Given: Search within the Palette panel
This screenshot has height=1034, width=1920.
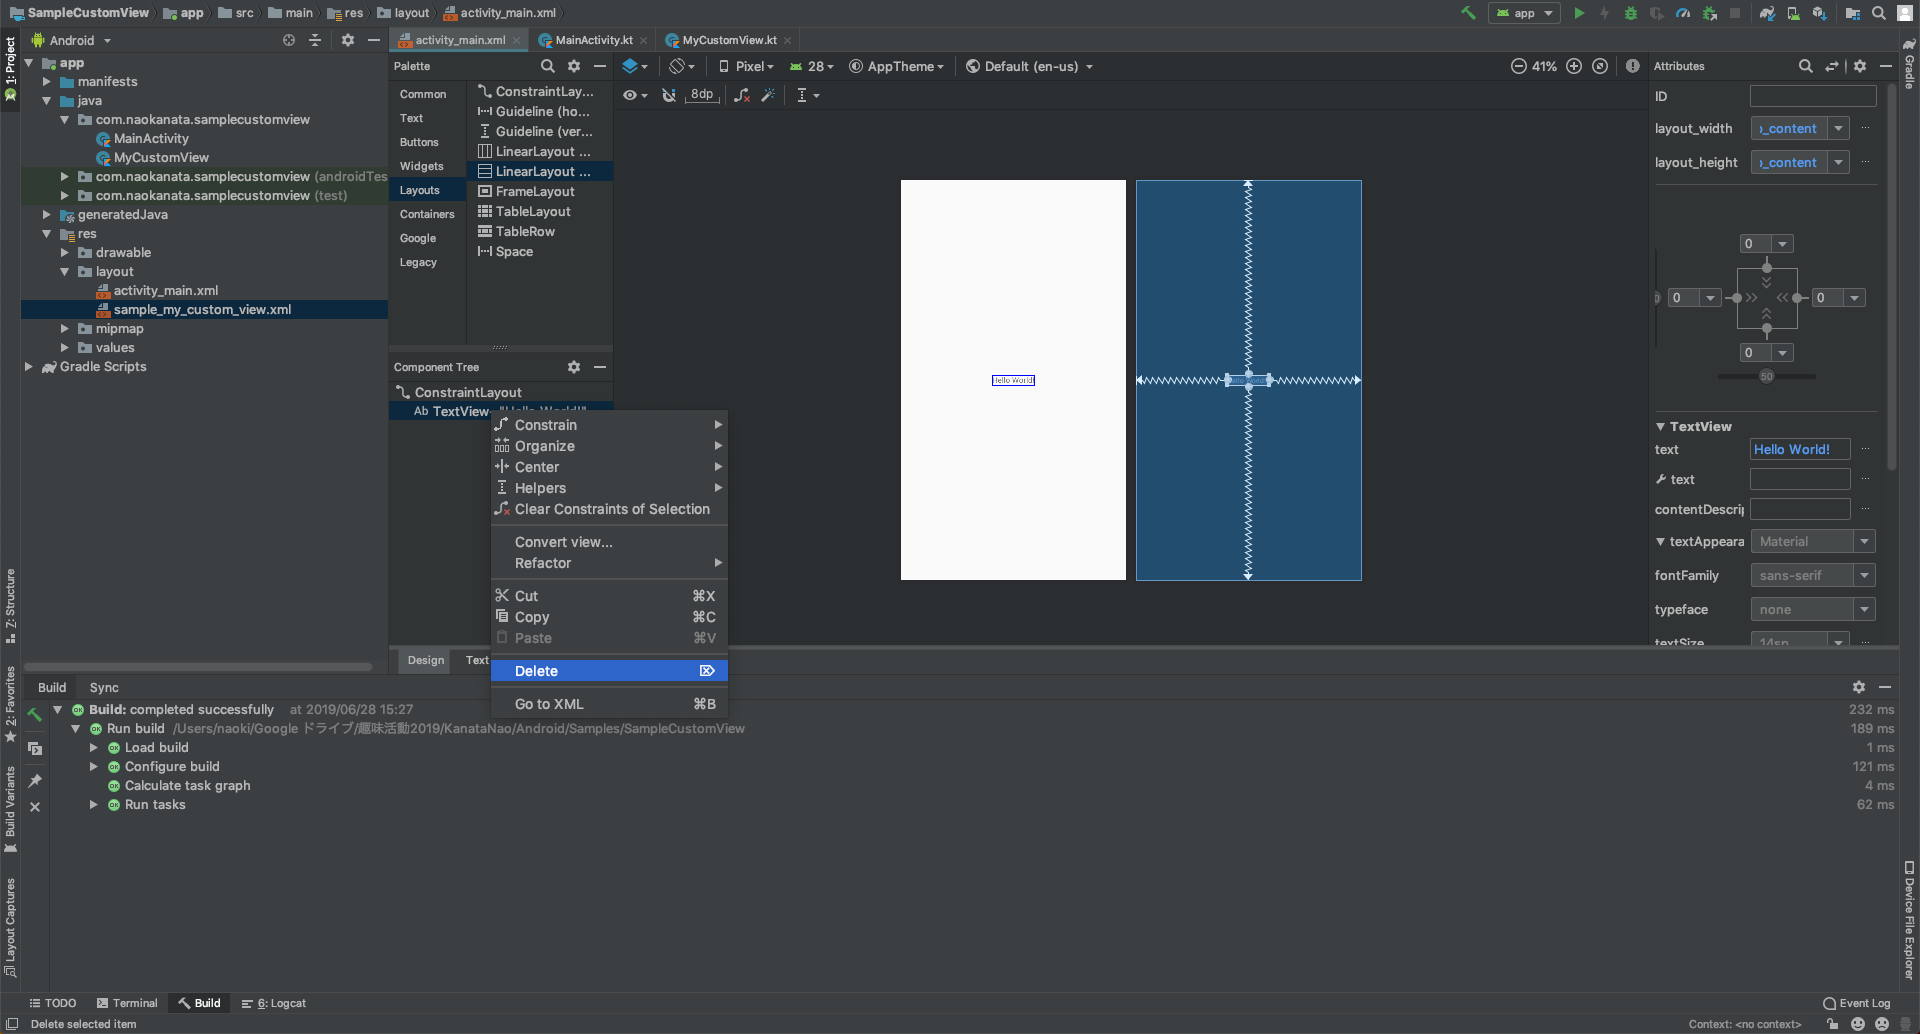Looking at the screenshot, I should (547, 66).
